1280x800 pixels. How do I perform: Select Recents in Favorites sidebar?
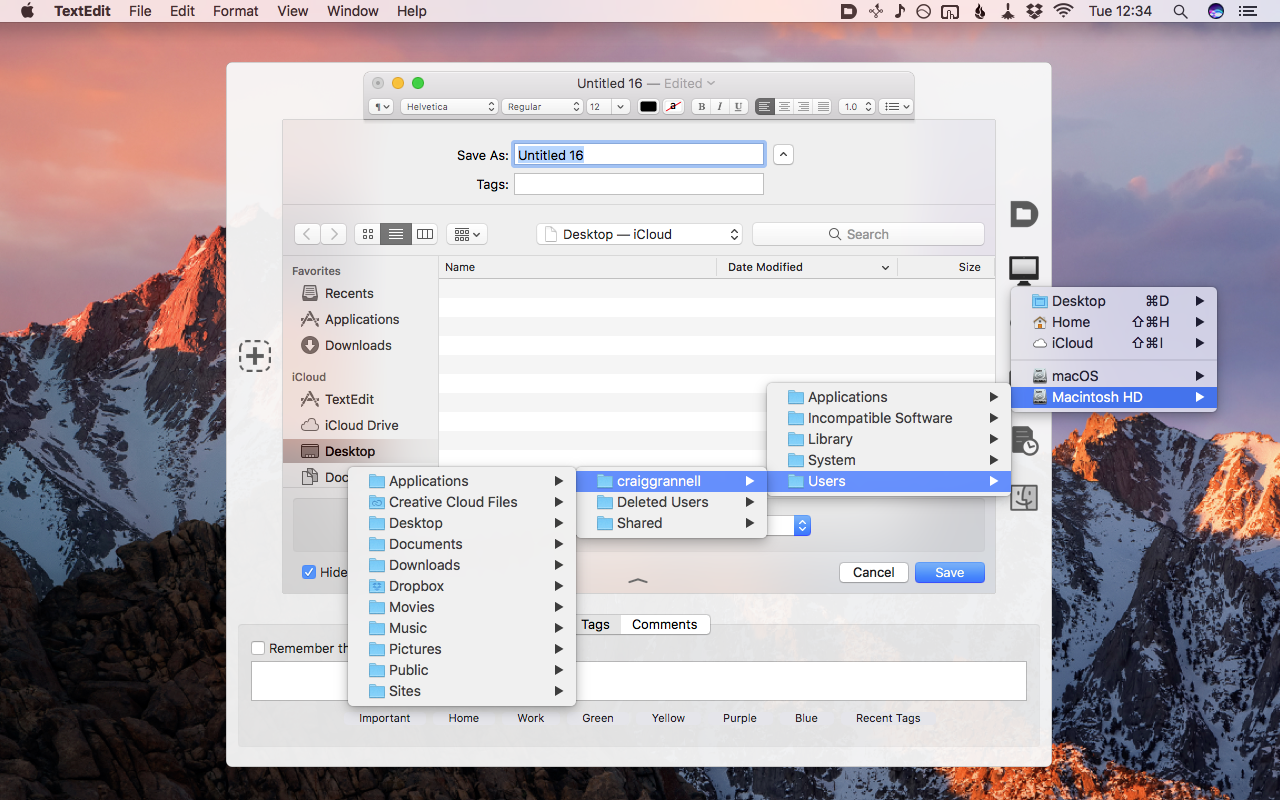(360, 293)
